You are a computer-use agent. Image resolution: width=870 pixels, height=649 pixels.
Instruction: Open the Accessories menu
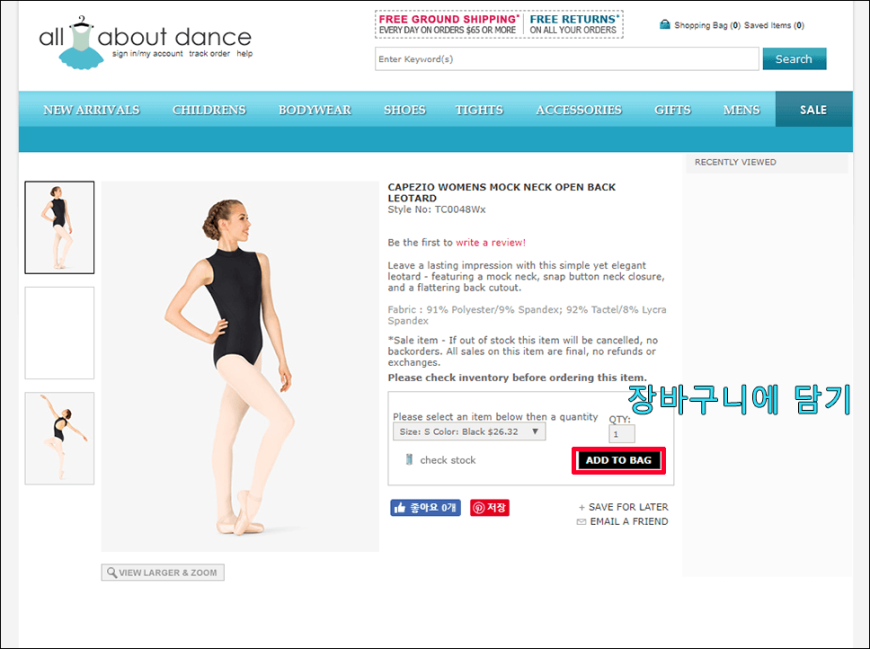(x=579, y=110)
